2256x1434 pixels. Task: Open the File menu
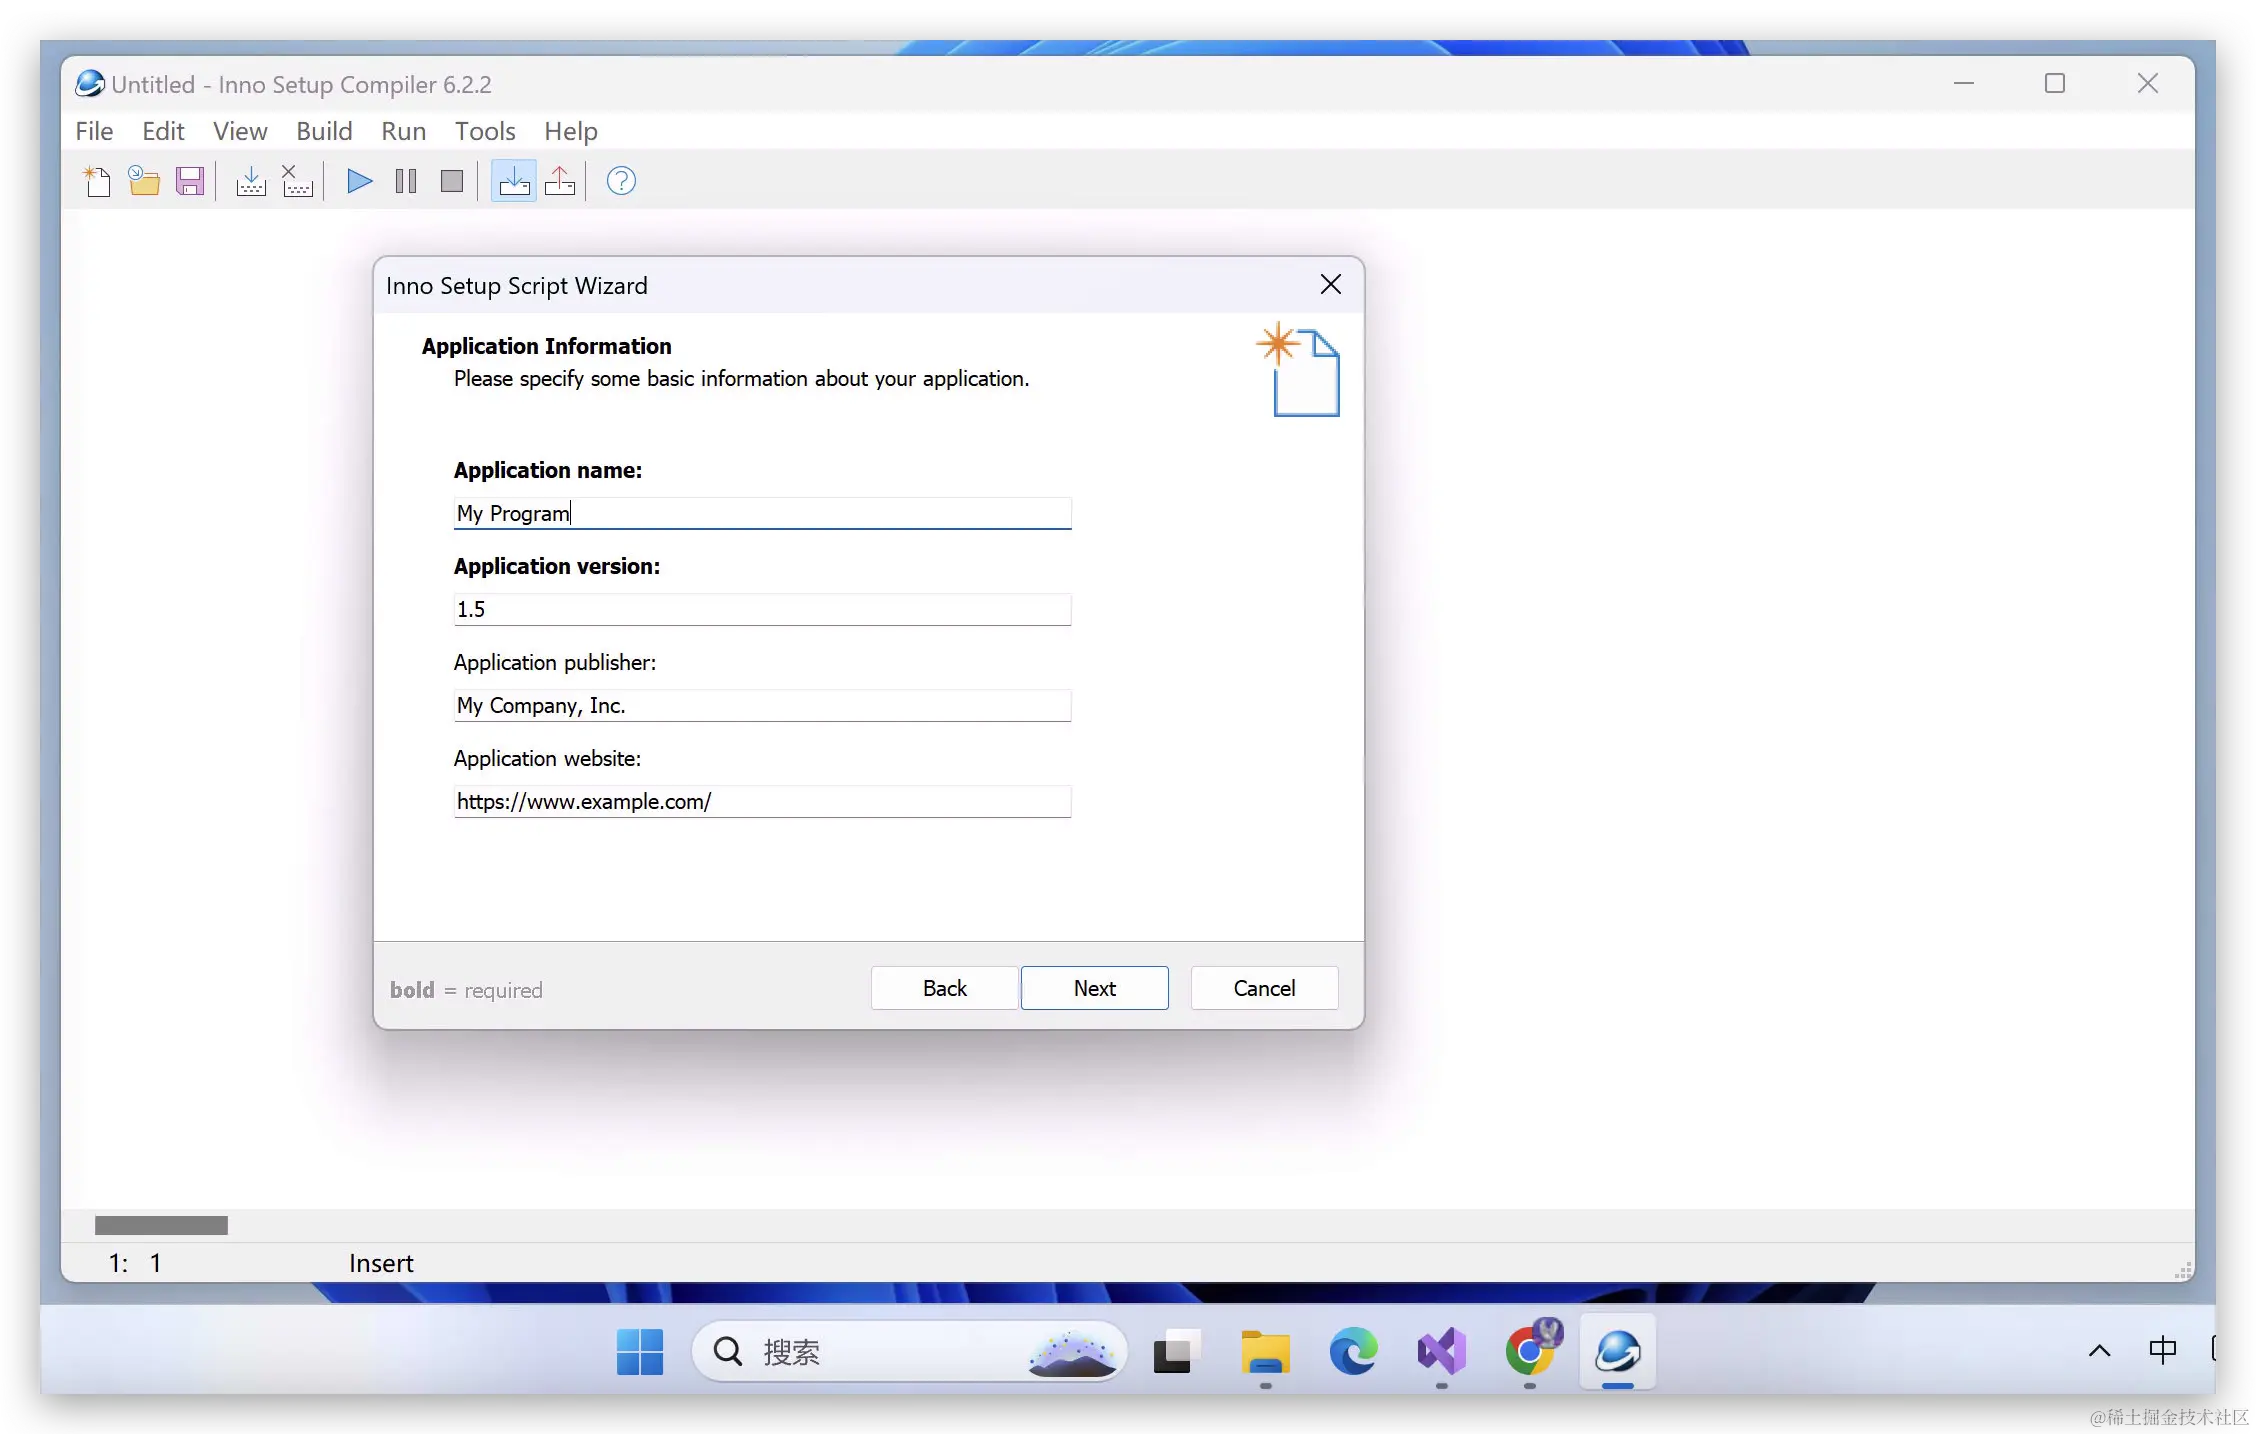click(x=94, y=131)
